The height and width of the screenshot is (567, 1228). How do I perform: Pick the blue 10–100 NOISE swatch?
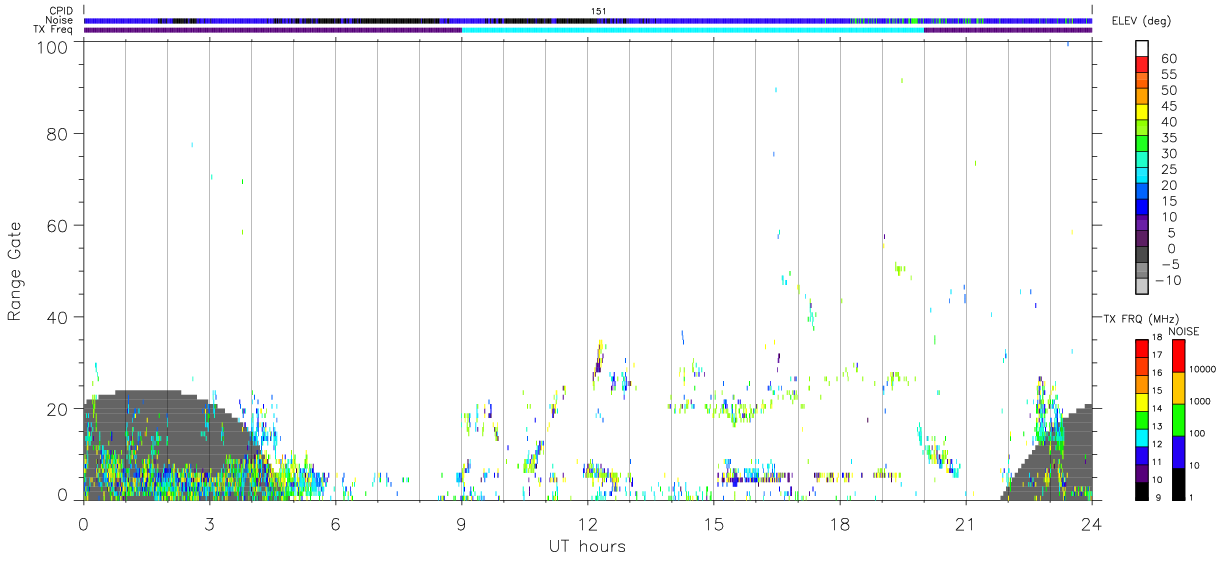1177,451
